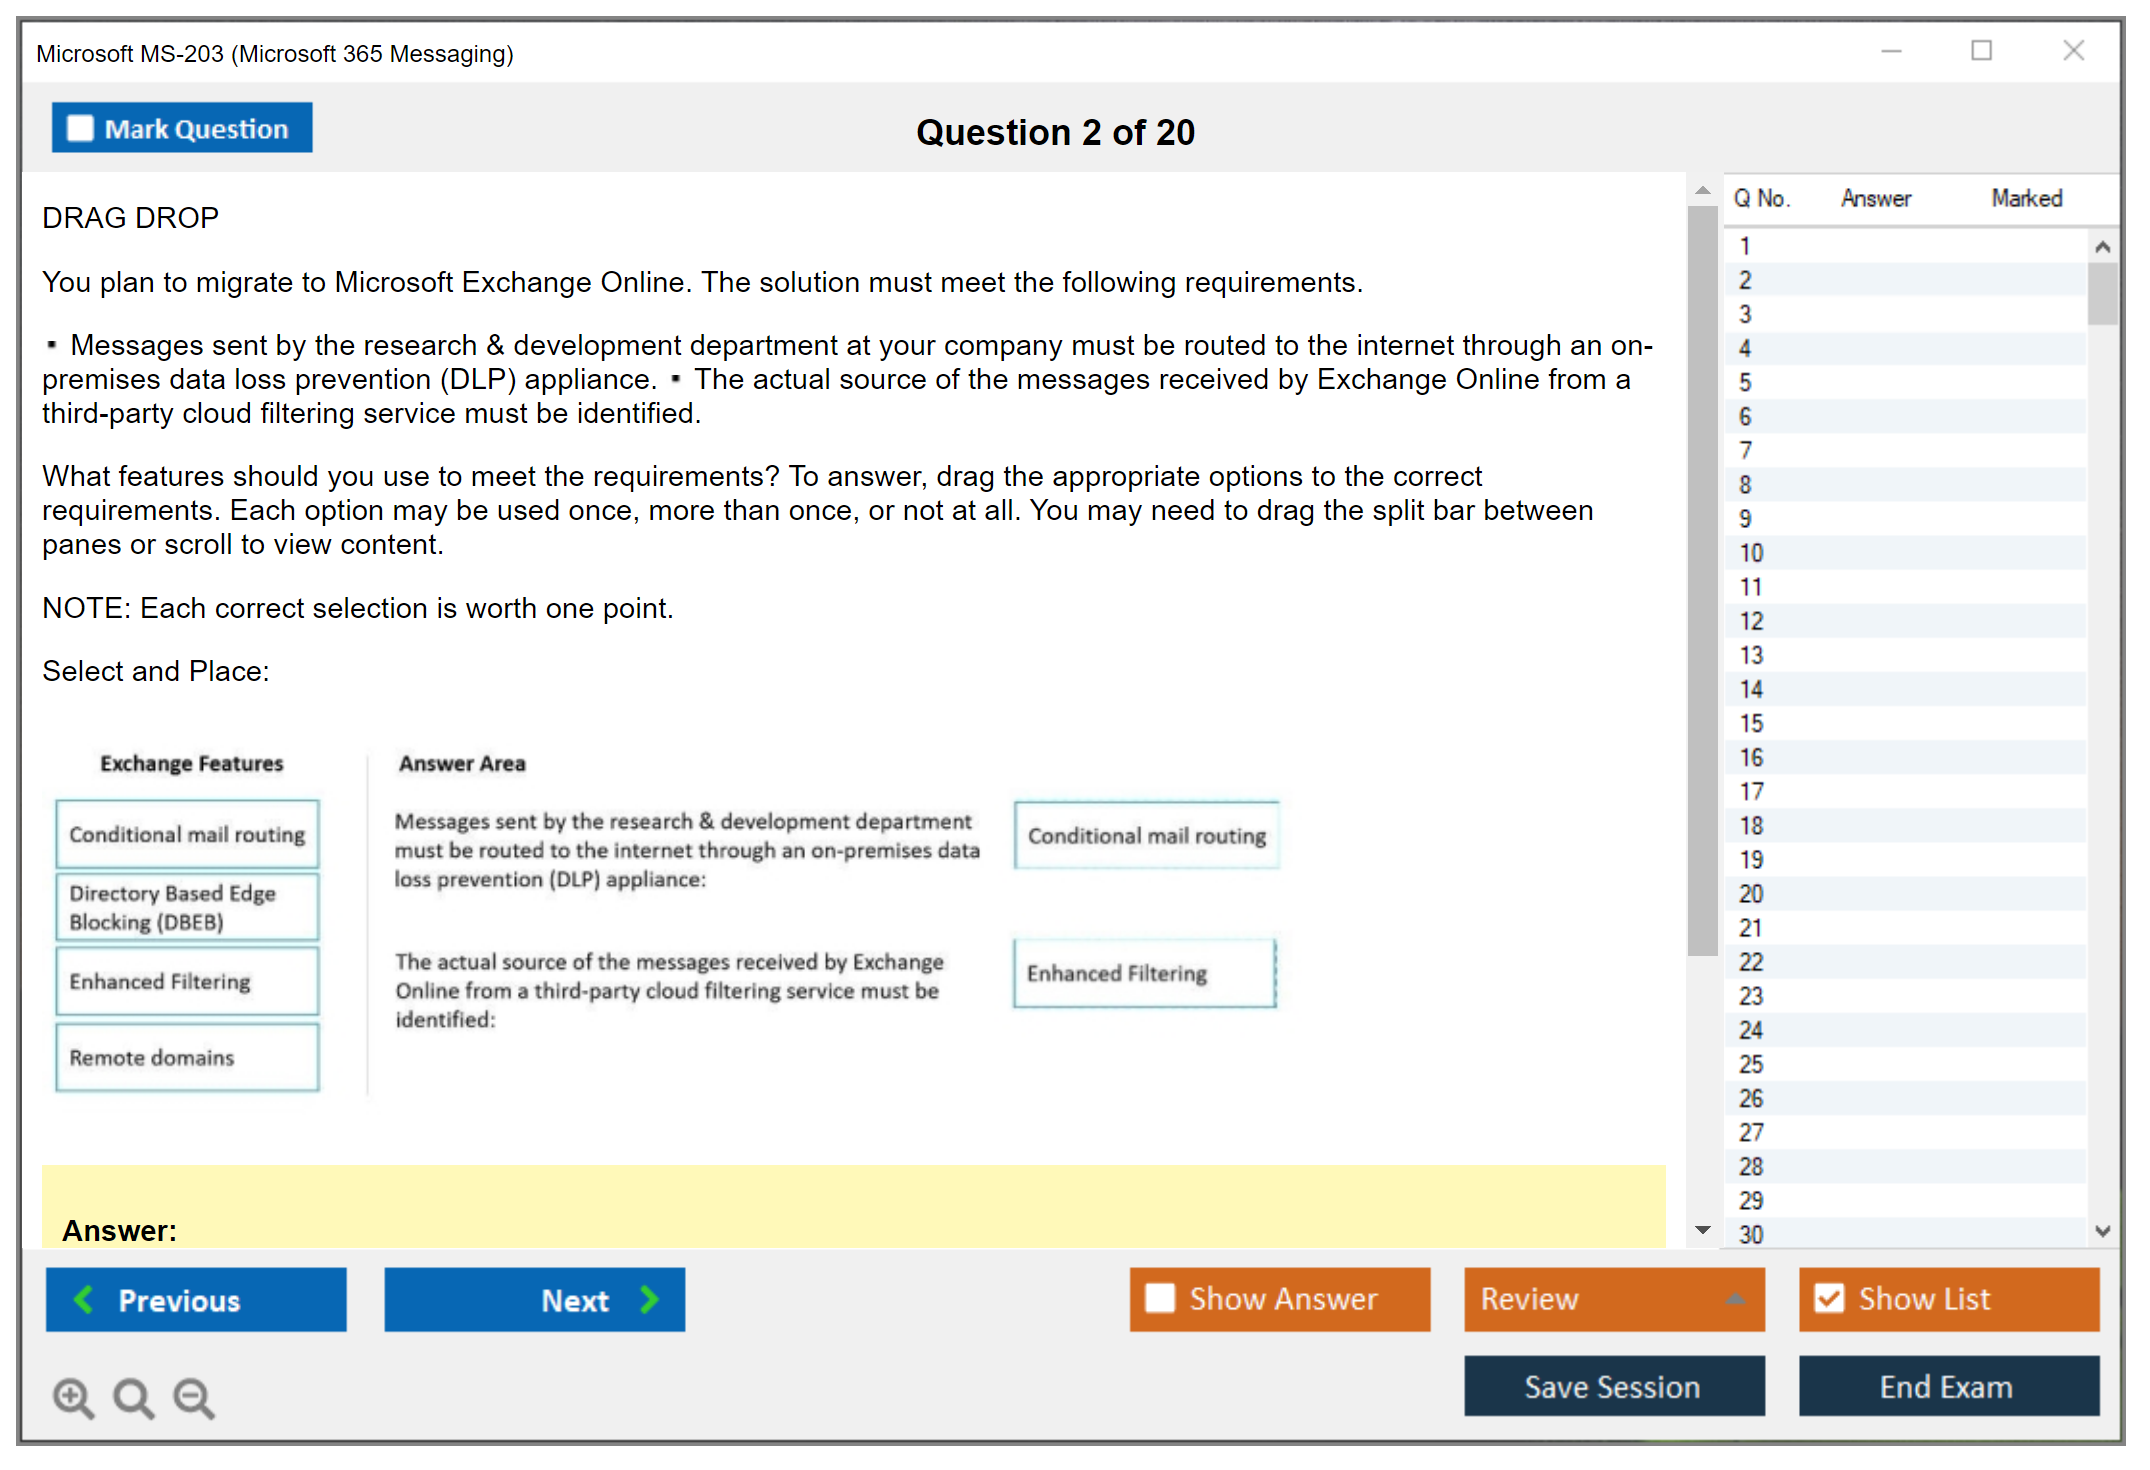The width and height of the screenshot is (2150, 1470).
Task: Click the Marked column header
Action: point(2026,198)
